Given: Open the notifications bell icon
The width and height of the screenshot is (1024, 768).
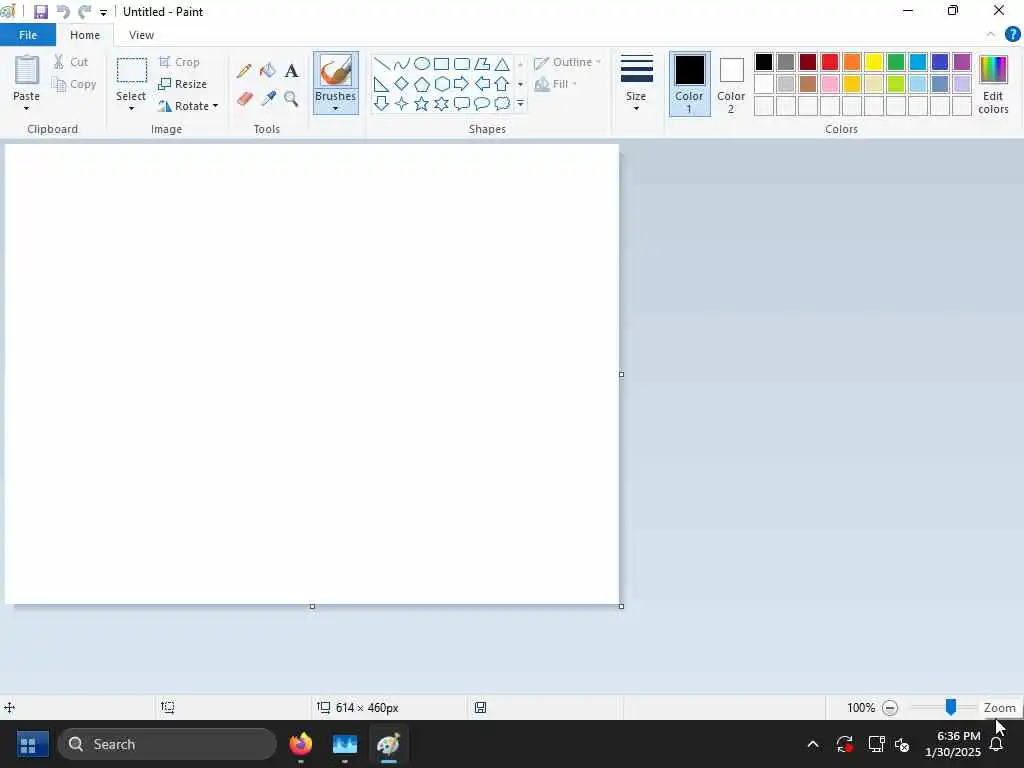Looking at the screenshot, I should [996, 744].
